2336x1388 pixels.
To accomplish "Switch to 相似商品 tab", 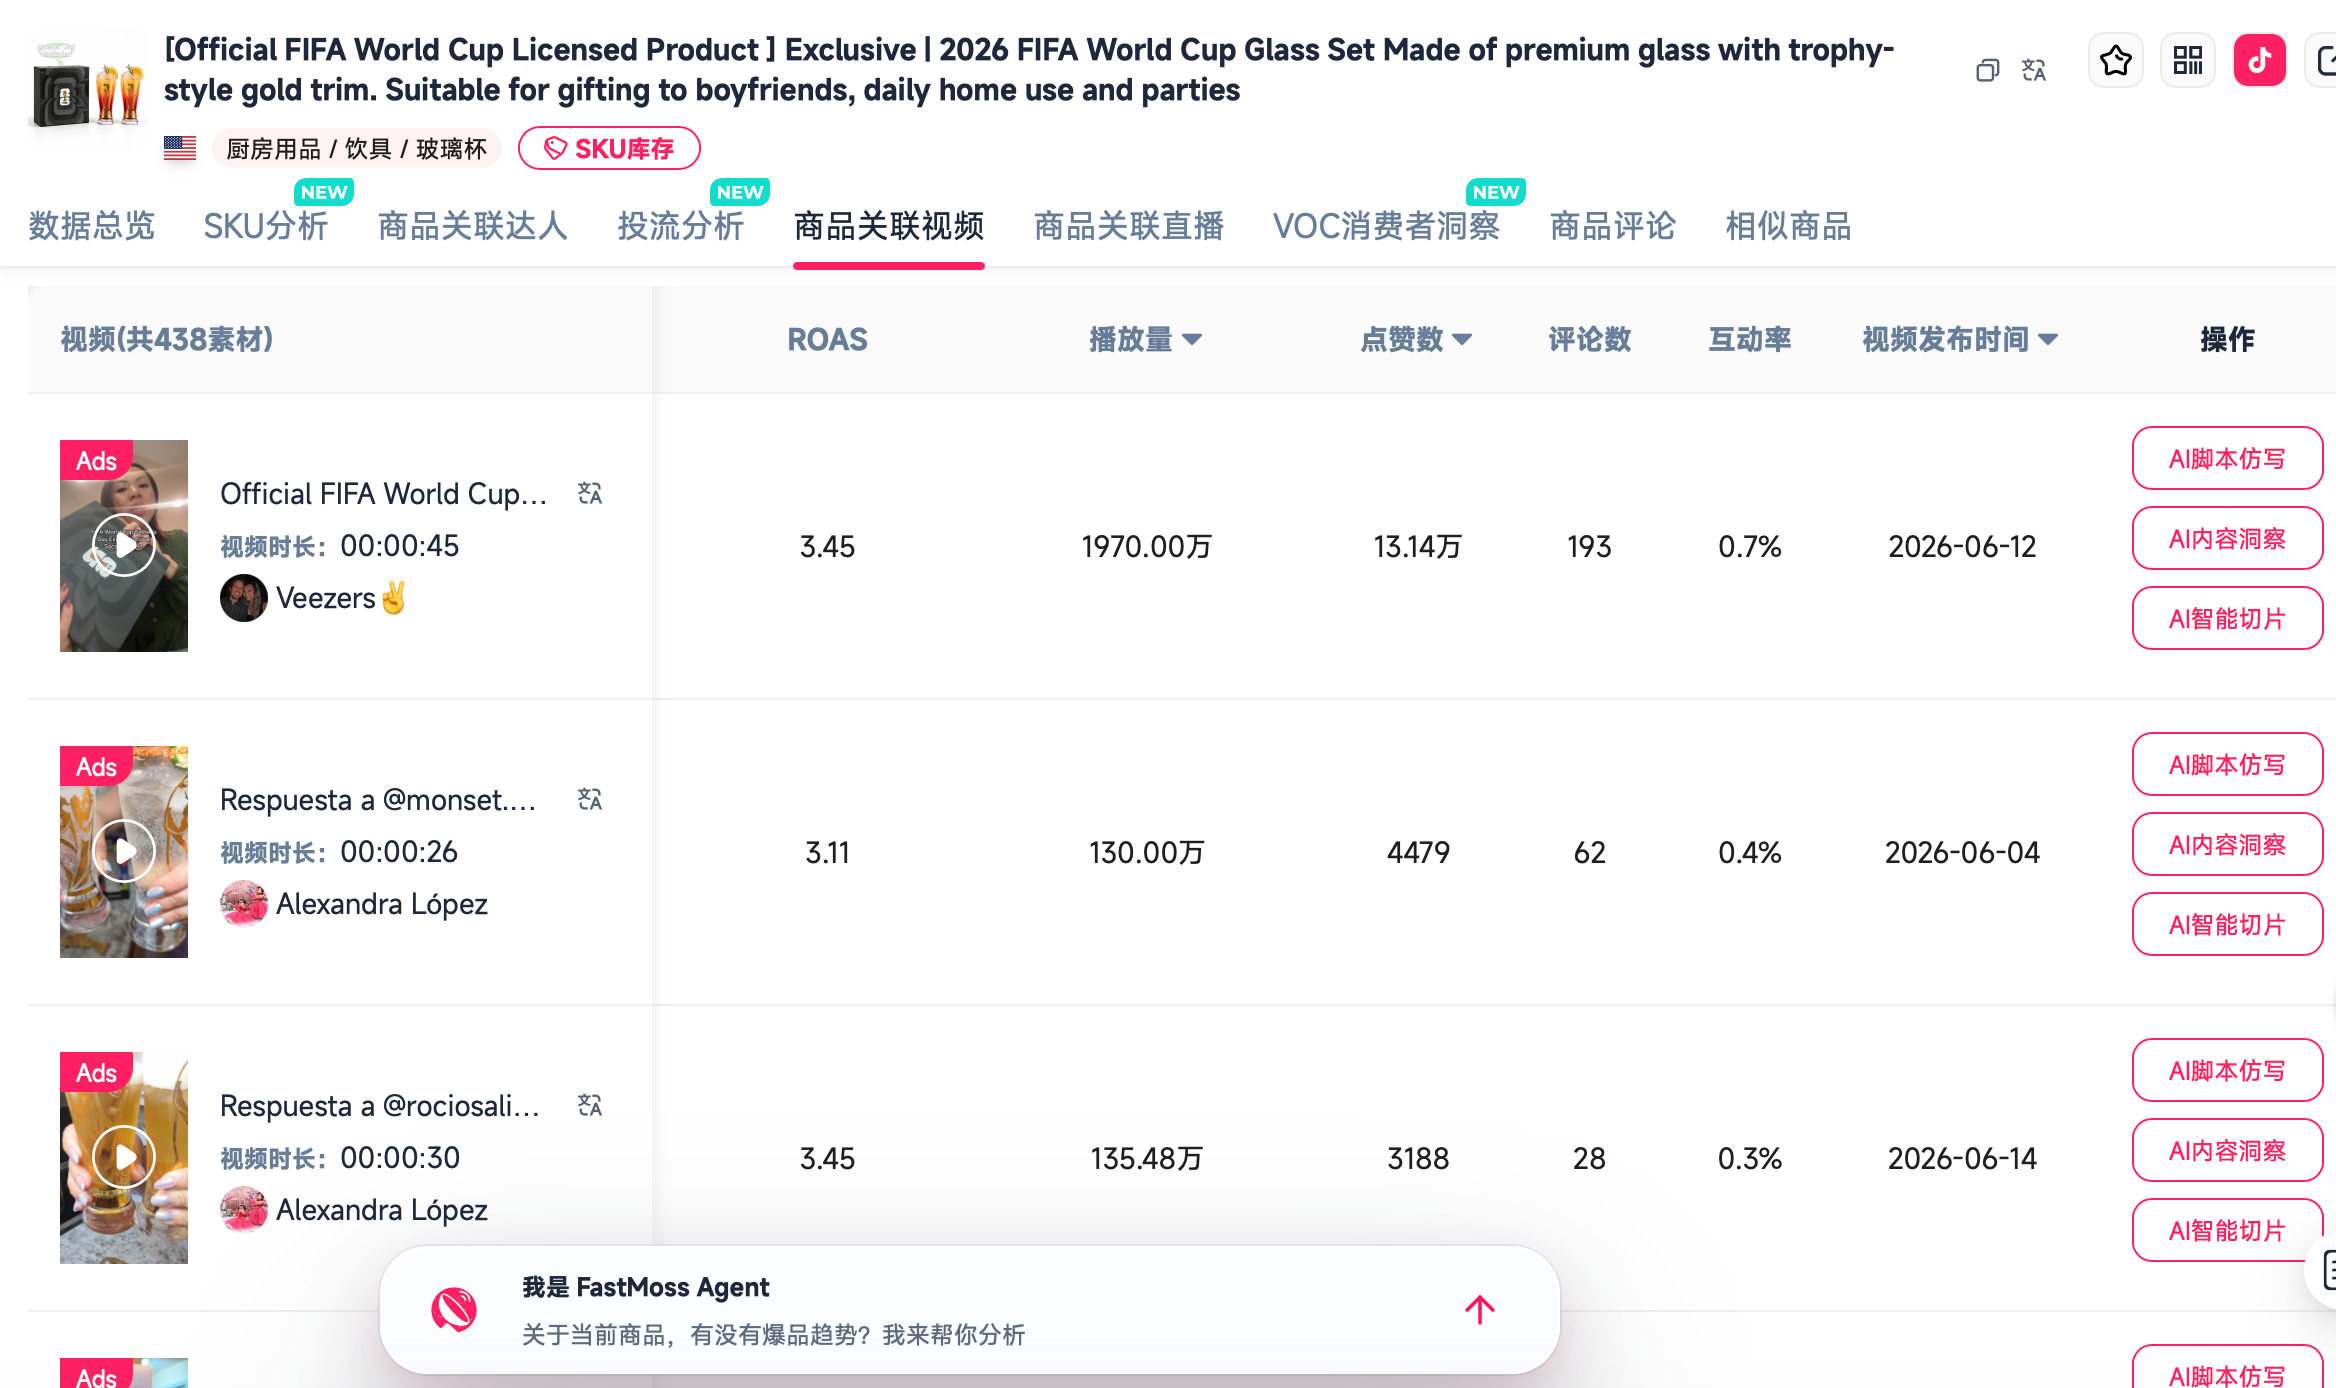I will (x=1789, y=226).
